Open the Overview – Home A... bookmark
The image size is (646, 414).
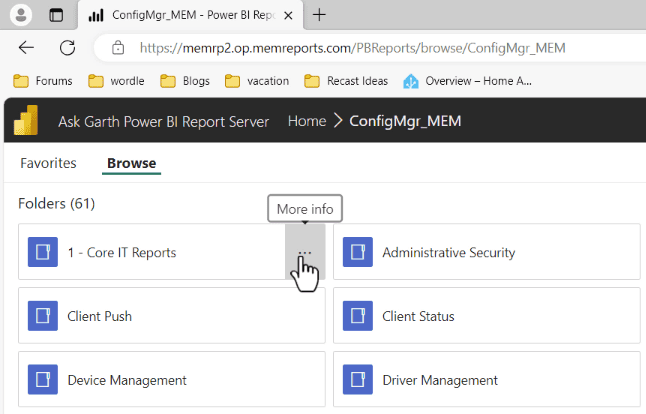pos(468,81)
